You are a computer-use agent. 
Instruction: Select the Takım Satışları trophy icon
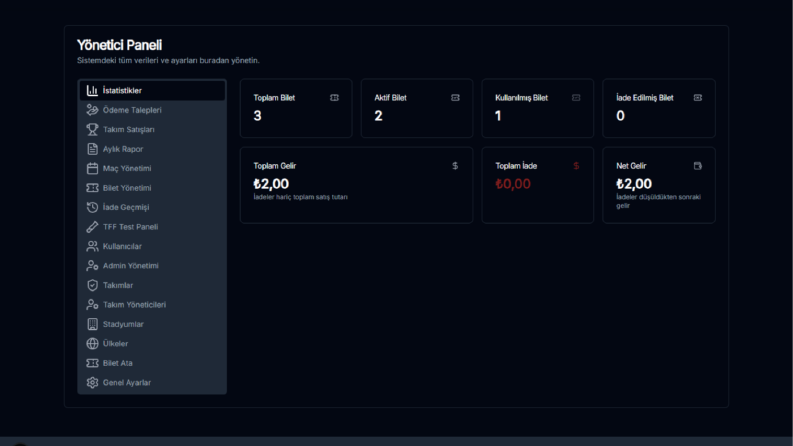pyautogui.click(x=92, y=129)
